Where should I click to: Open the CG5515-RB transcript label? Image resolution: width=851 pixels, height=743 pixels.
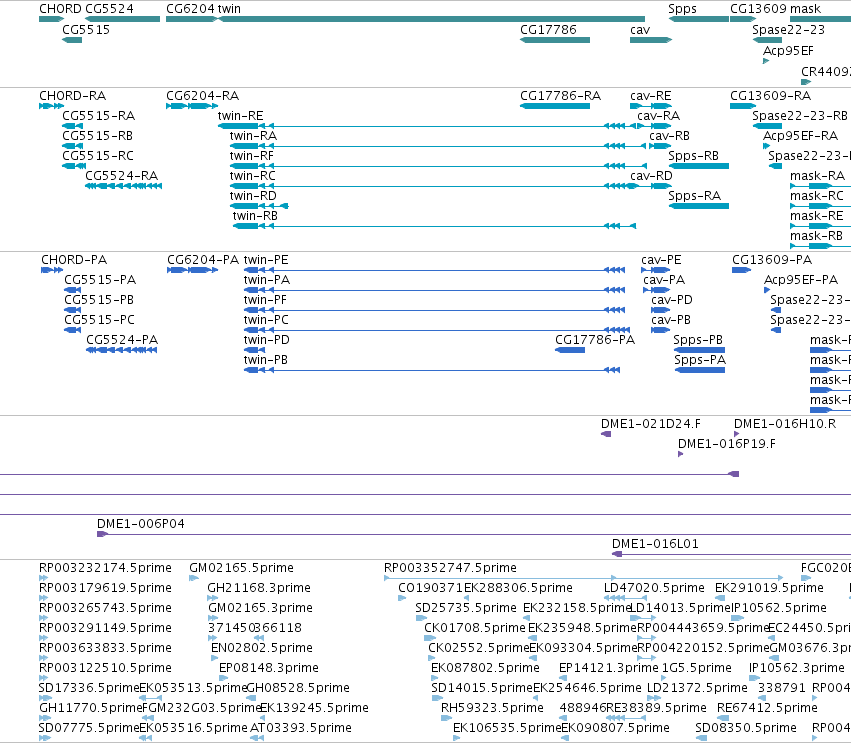tap(98, 136)
